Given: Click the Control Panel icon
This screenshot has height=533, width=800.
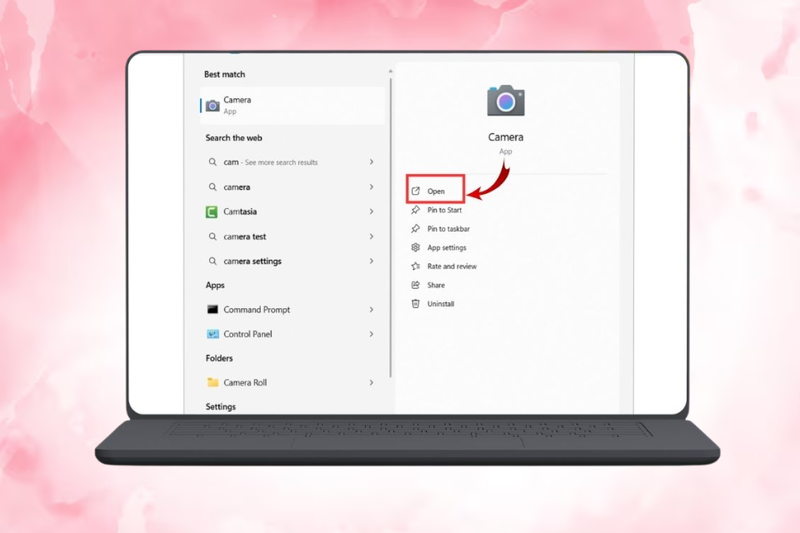Looking at the screenshot, I should (x=213, y=334).
